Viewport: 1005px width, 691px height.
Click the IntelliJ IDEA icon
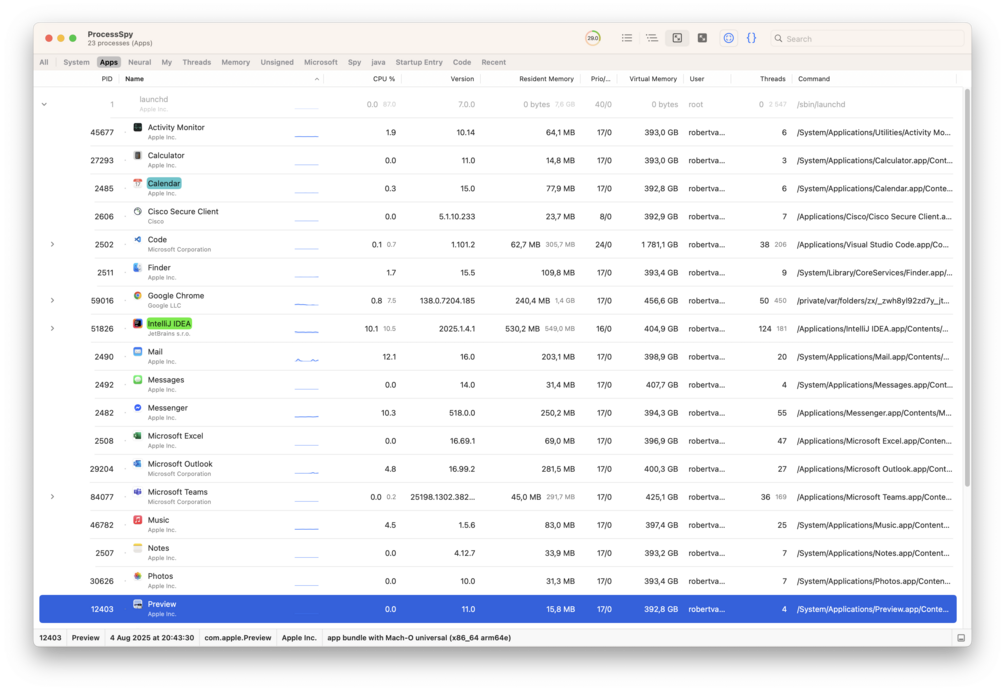[137, 324]
